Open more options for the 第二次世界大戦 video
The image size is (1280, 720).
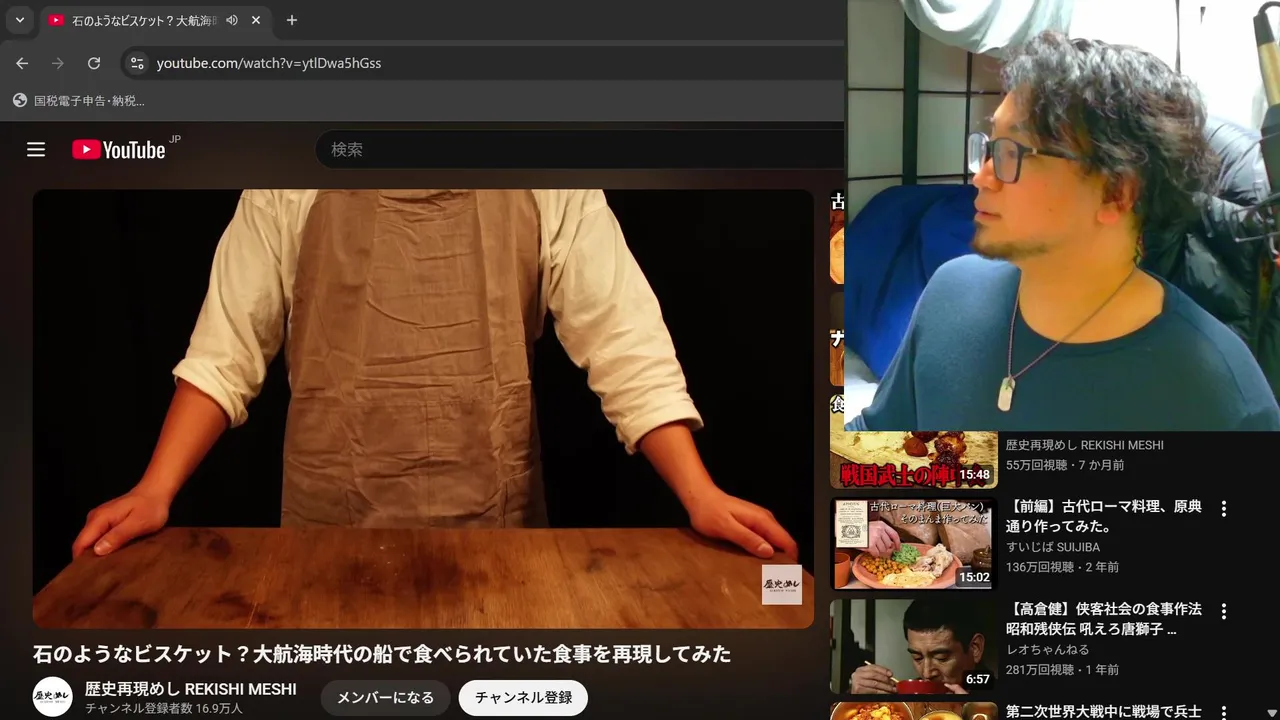point(1223,712)
